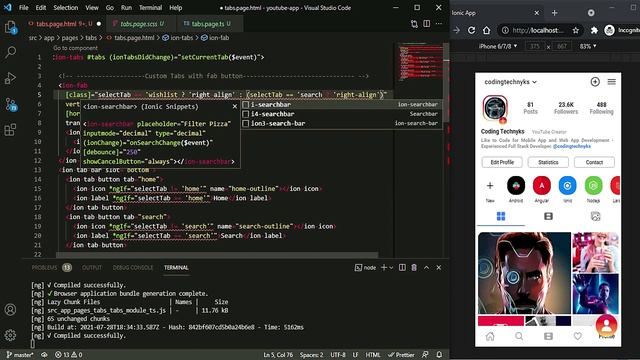The height and width of the screenshot is (360, 640).
Task: Click feedback icon in status bar
Action: pos(425,355)
